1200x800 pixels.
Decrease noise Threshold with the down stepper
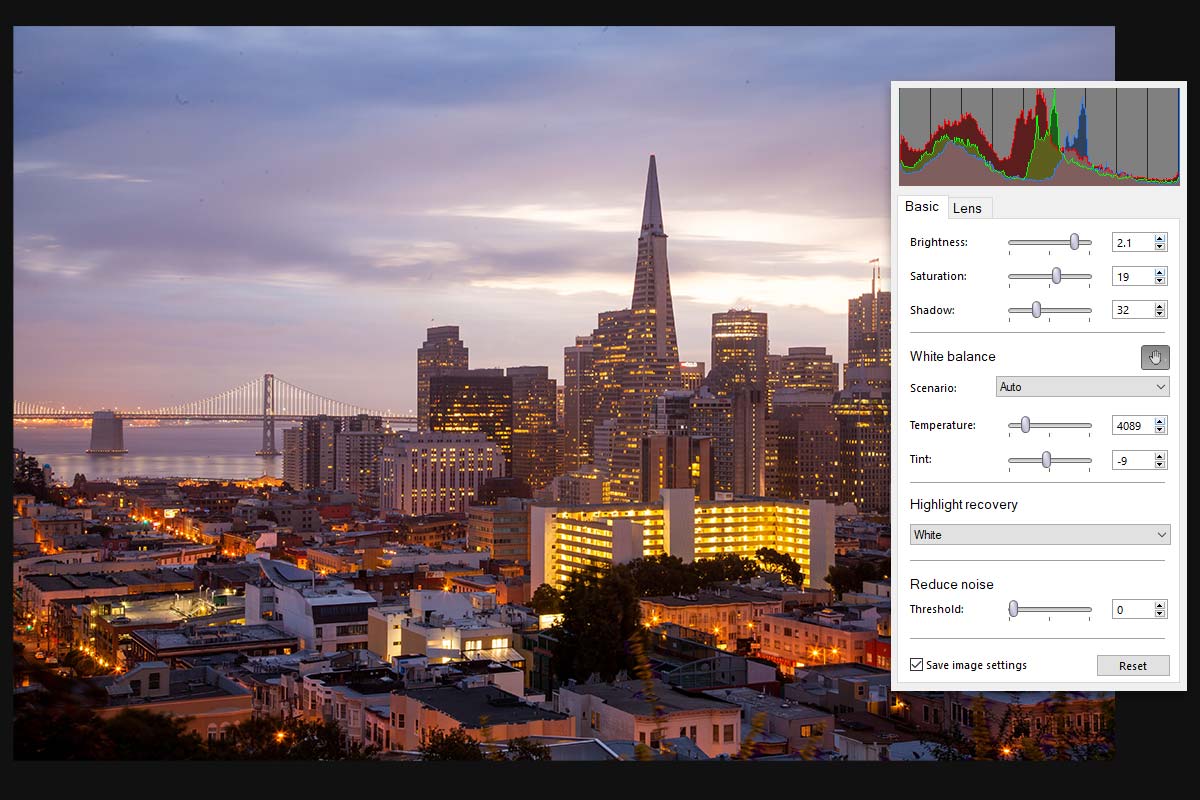(x=1160, y=613)
